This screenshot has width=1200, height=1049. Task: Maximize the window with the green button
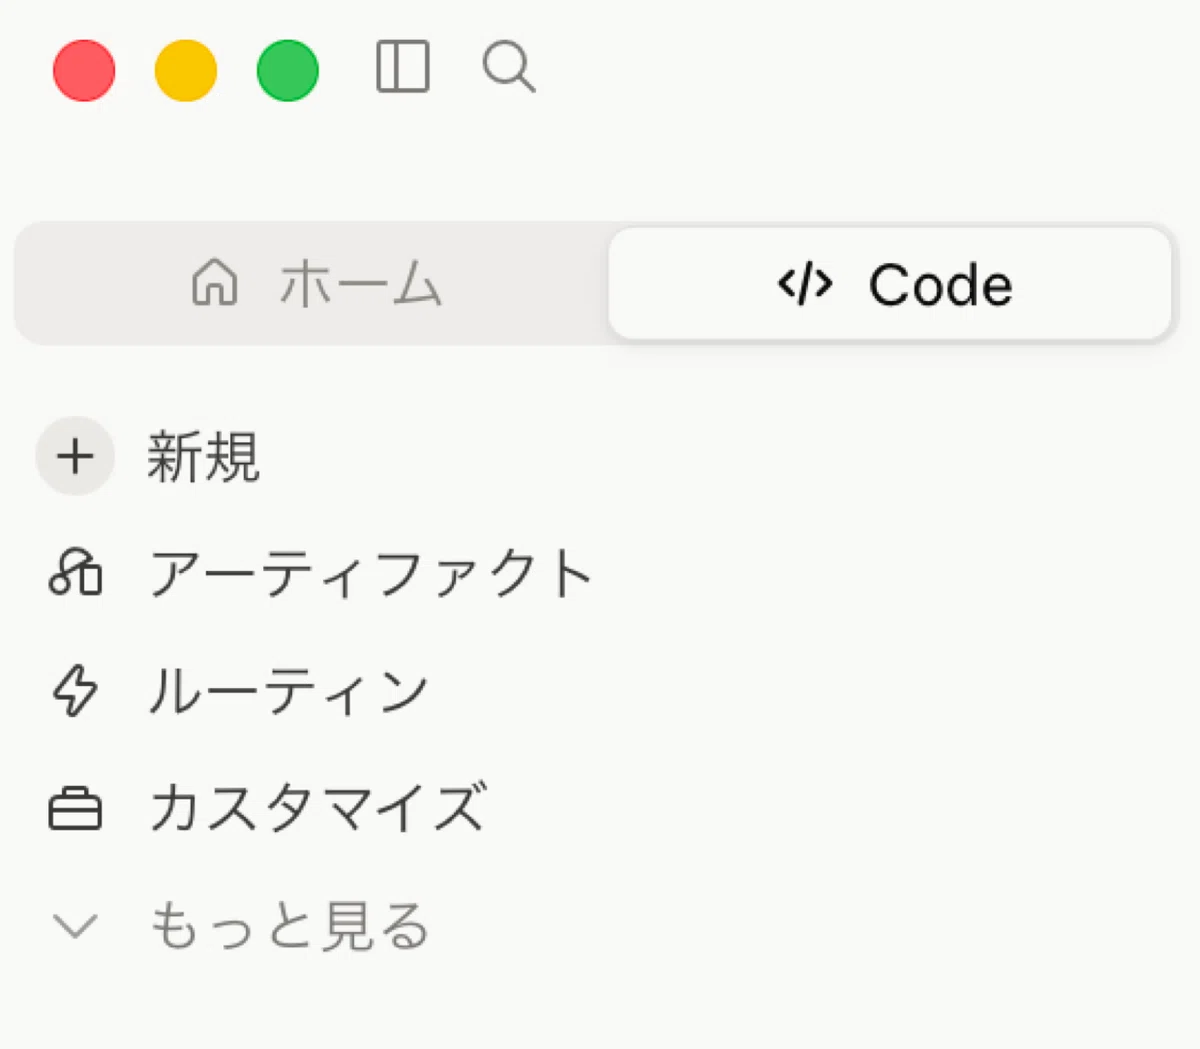tap(288, 70)
